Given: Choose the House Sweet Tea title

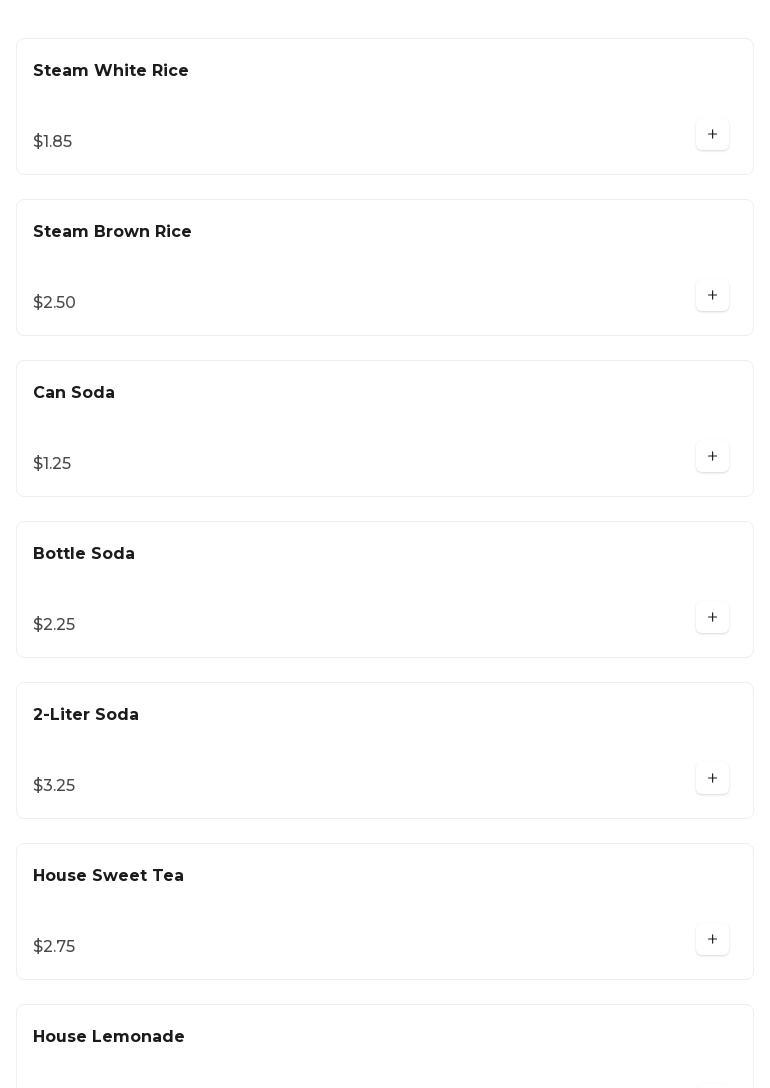Looking at the screenshot, I should (108, 876).
